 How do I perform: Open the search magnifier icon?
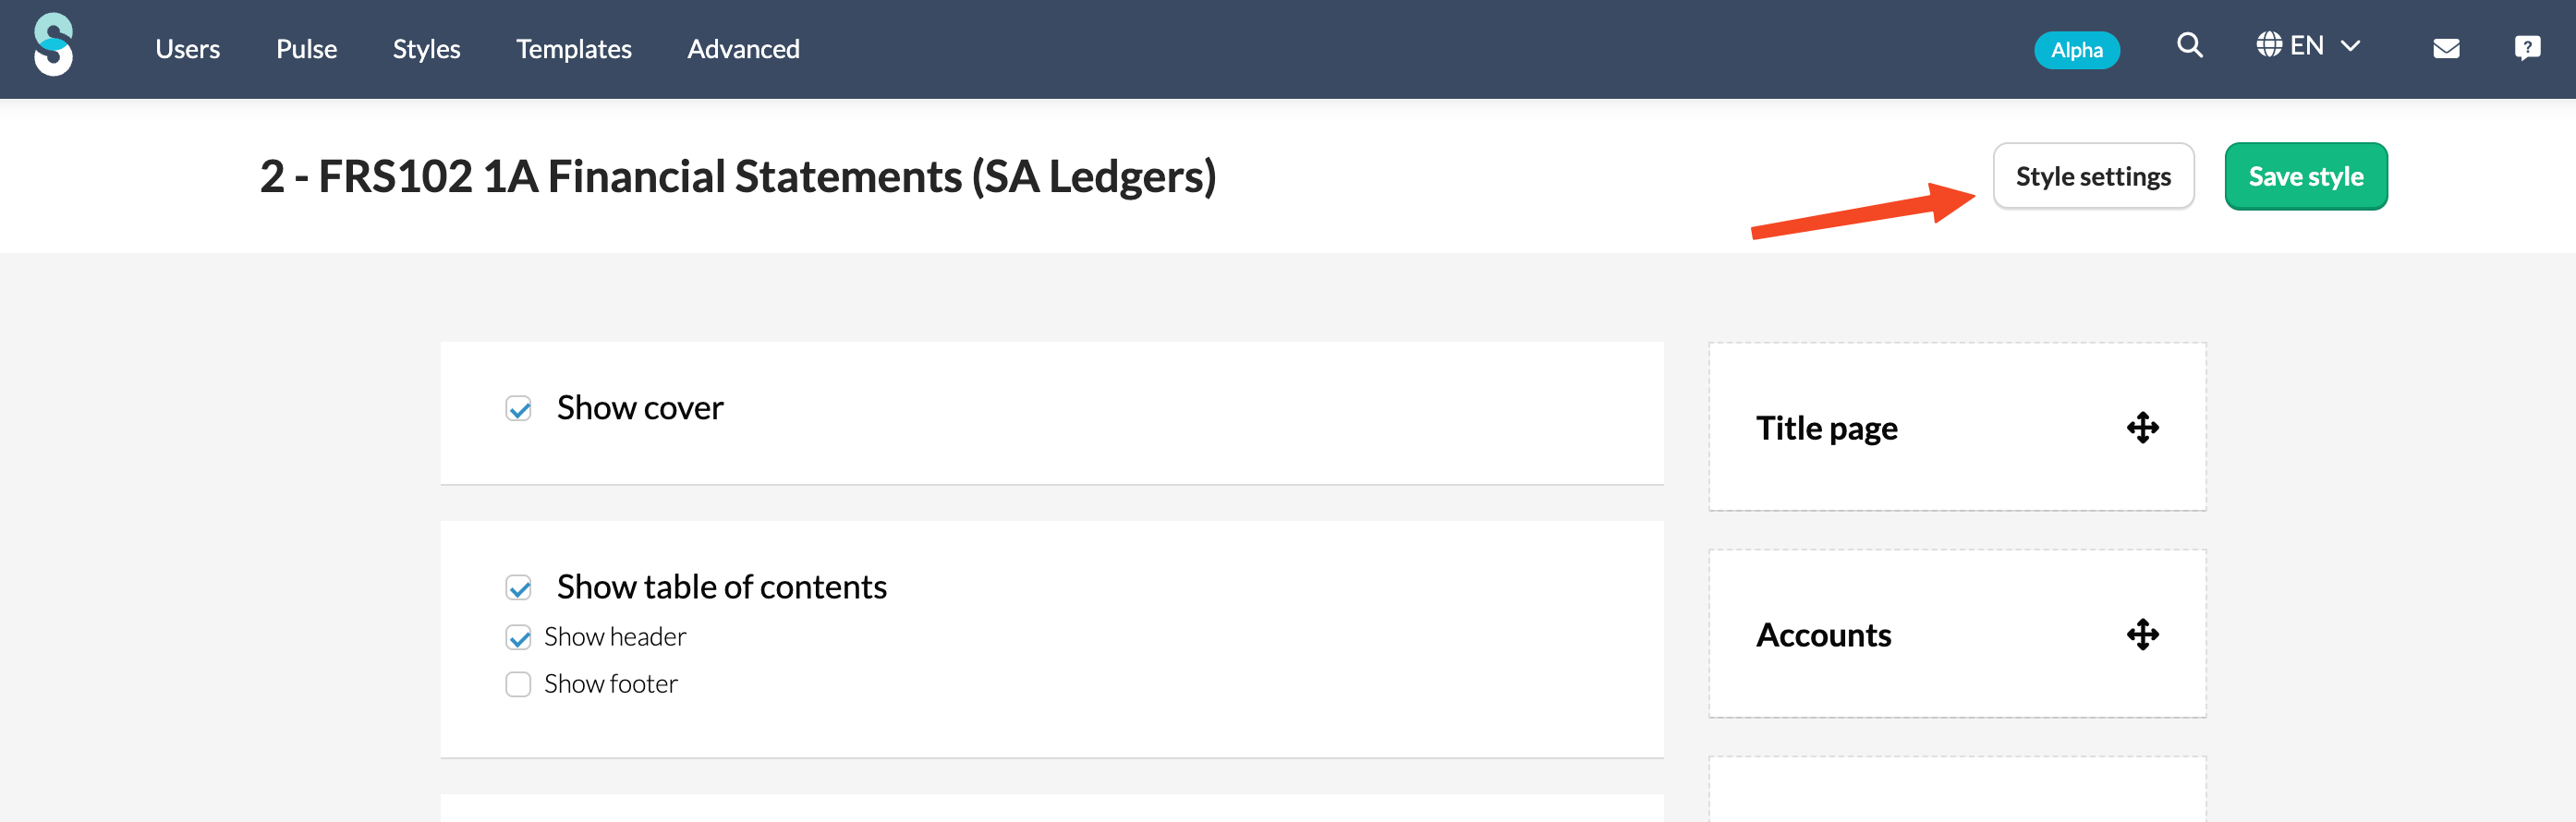(2190, 45)
